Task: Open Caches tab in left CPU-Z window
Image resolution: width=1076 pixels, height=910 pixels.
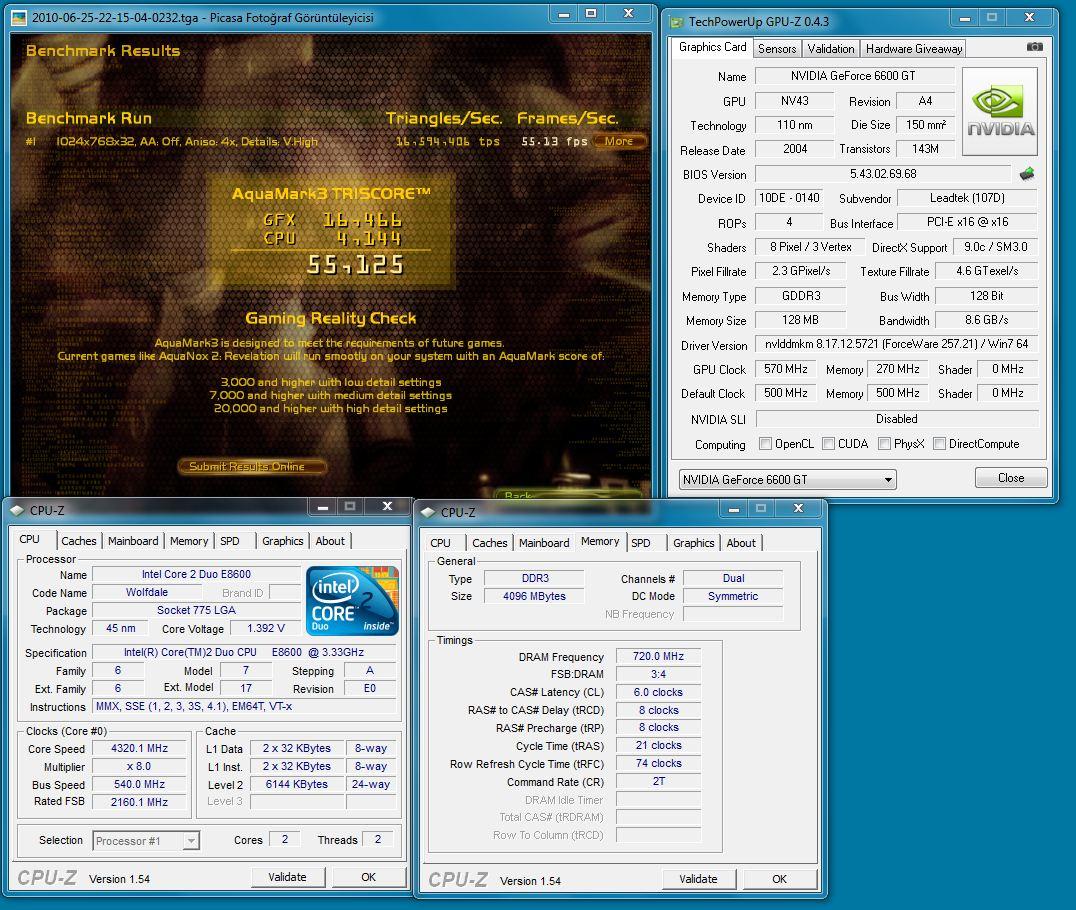Action: 79,541
